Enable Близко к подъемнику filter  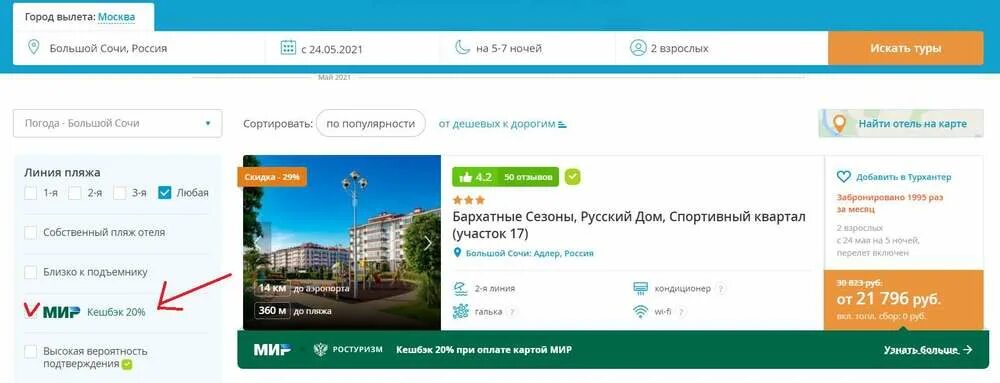(31, 272)
